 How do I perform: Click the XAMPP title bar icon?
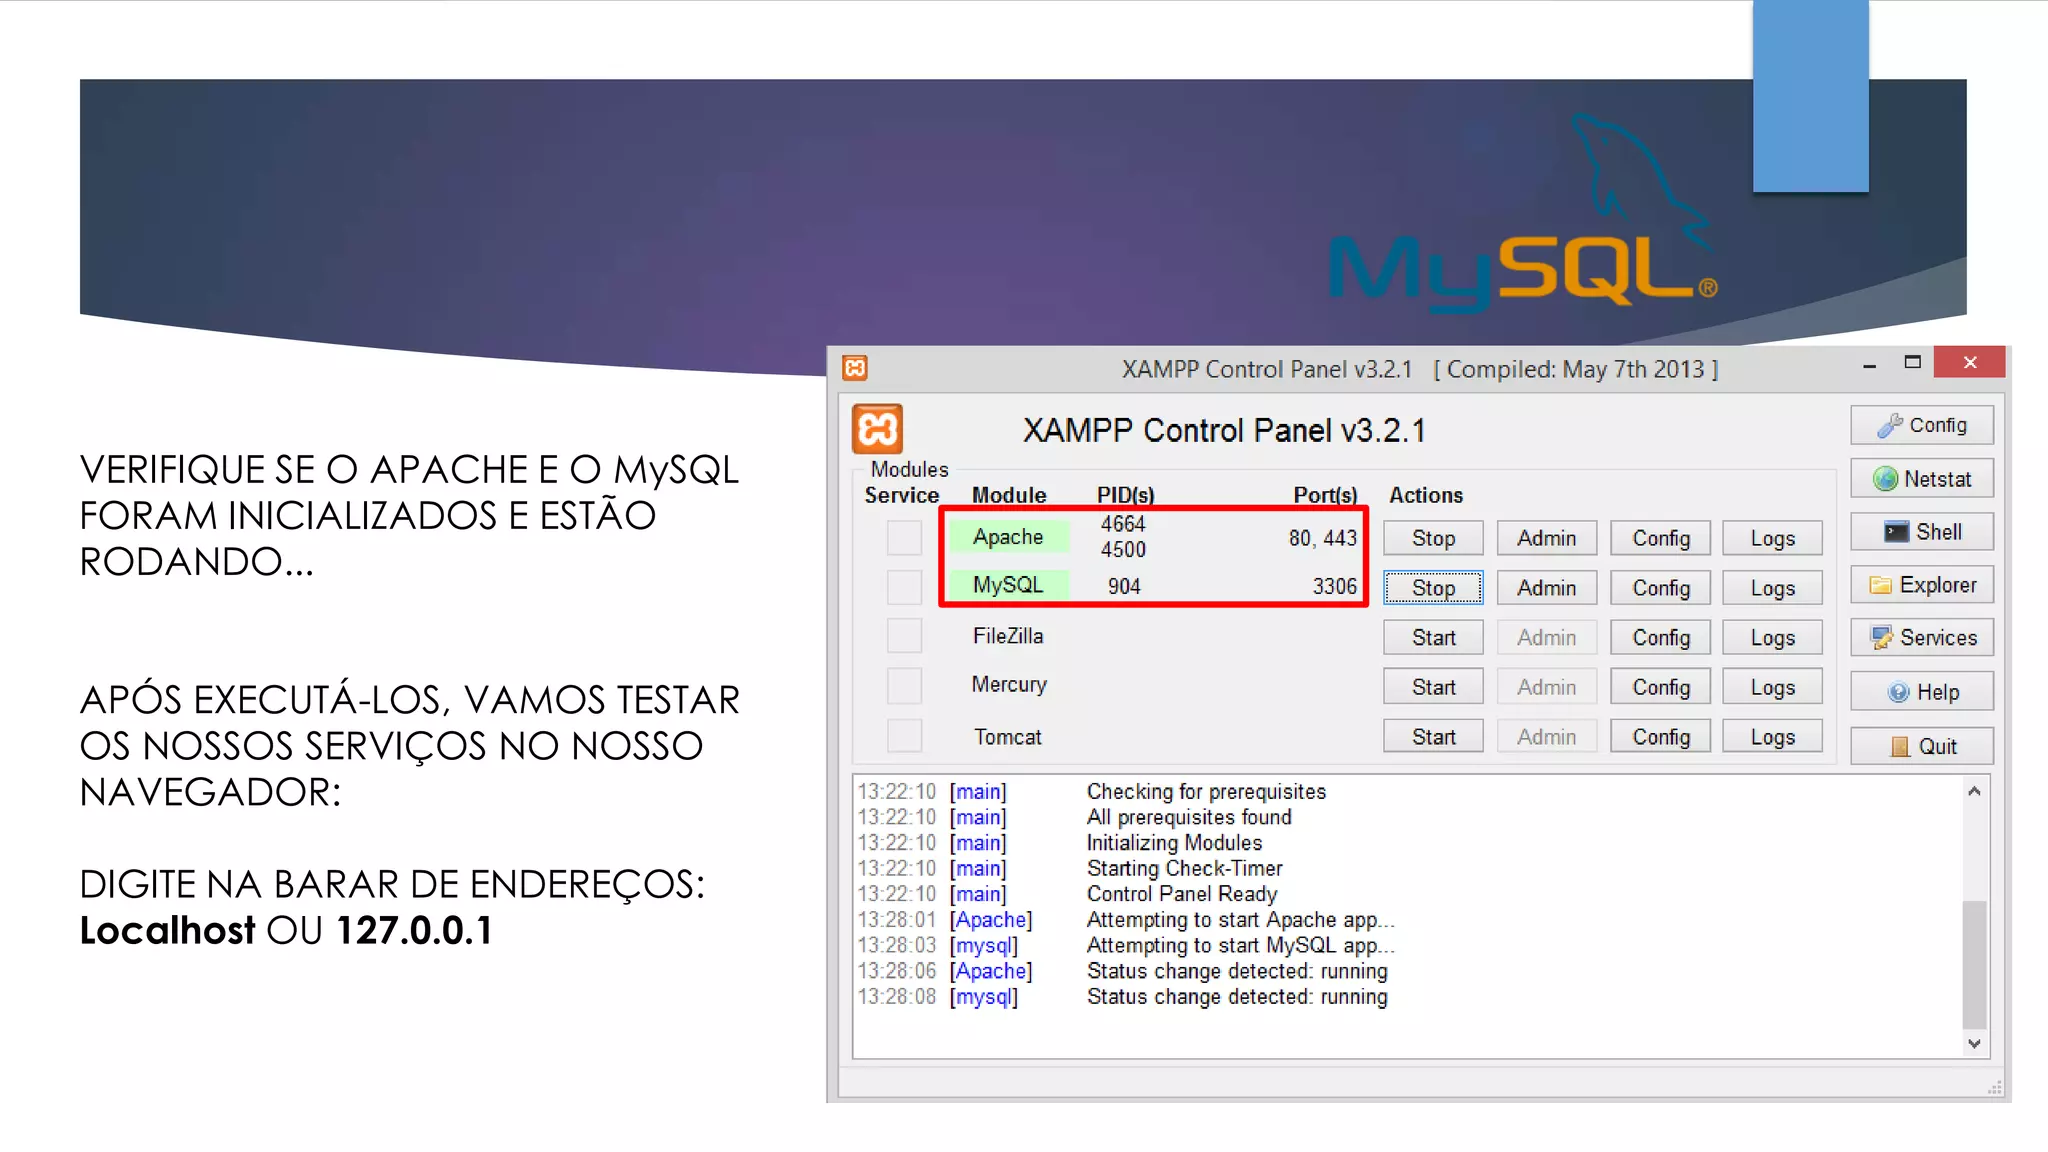point(854,369)
